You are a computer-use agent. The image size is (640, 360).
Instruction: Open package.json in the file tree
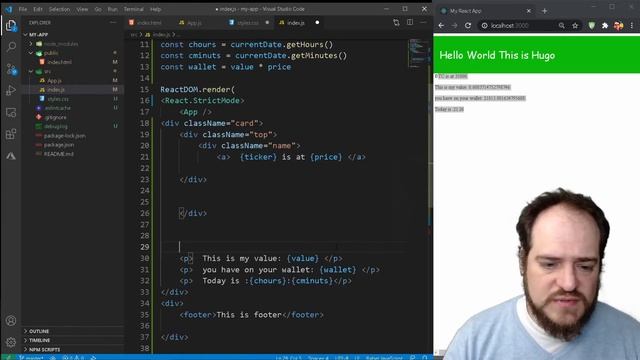(x=59, y=145)
